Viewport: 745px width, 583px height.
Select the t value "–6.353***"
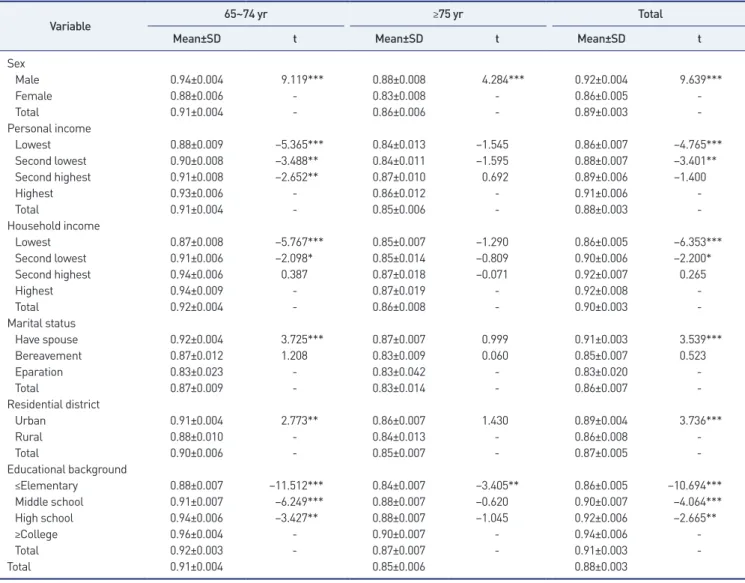[697, 242]
